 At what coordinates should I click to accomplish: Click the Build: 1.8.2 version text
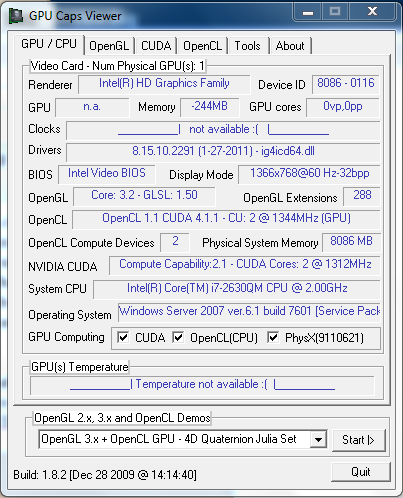[x=105, y=475]
